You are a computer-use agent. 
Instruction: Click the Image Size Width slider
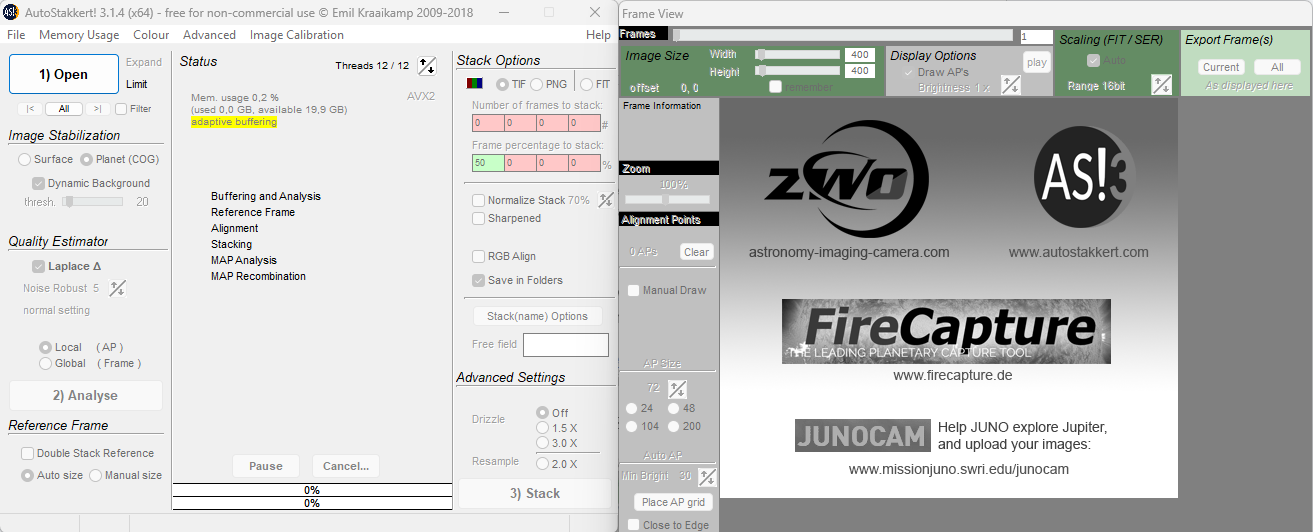pyautogui.click(x=799, y=54)
